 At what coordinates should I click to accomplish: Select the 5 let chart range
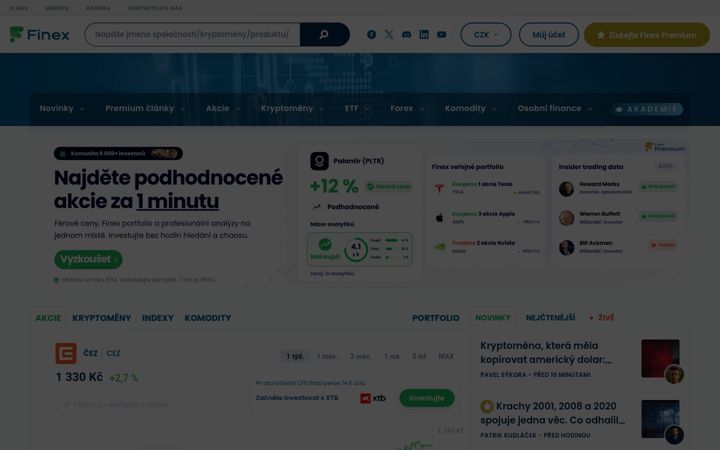point(419,356)
